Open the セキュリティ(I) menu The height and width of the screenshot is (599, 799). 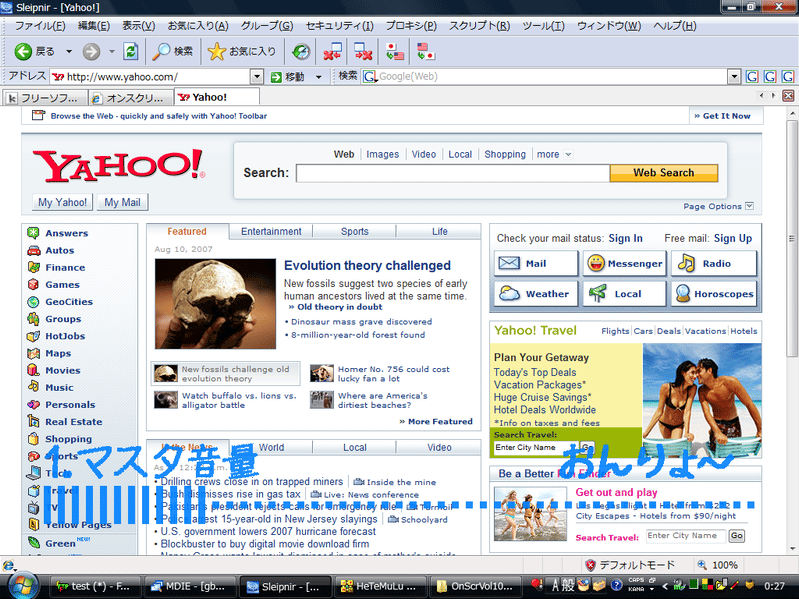339,25
